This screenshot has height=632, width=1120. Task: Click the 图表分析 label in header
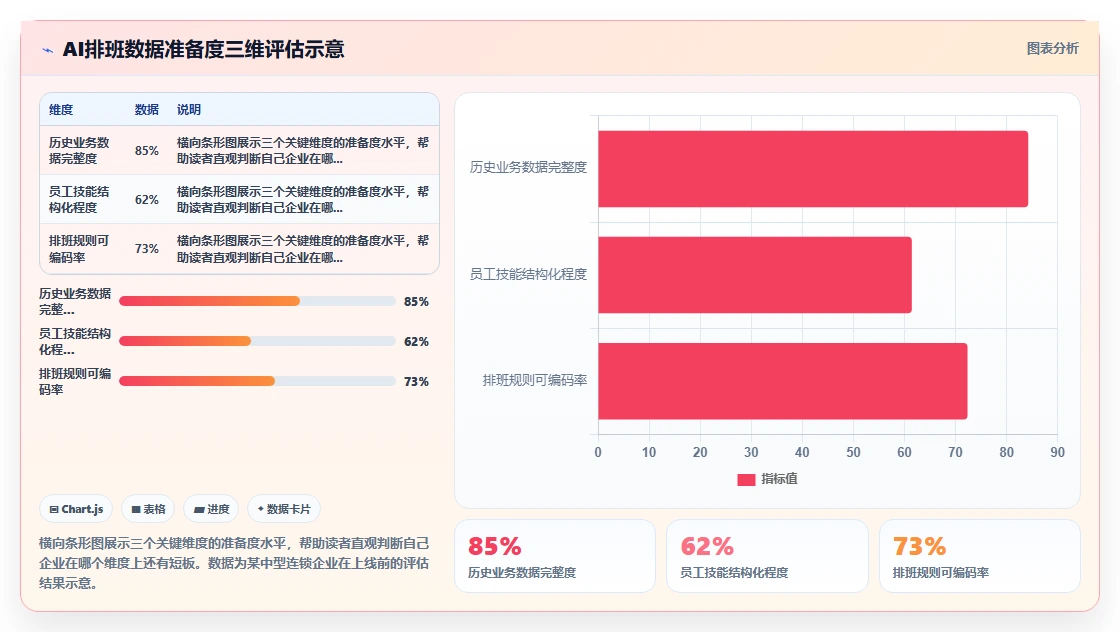(1052, 49)
